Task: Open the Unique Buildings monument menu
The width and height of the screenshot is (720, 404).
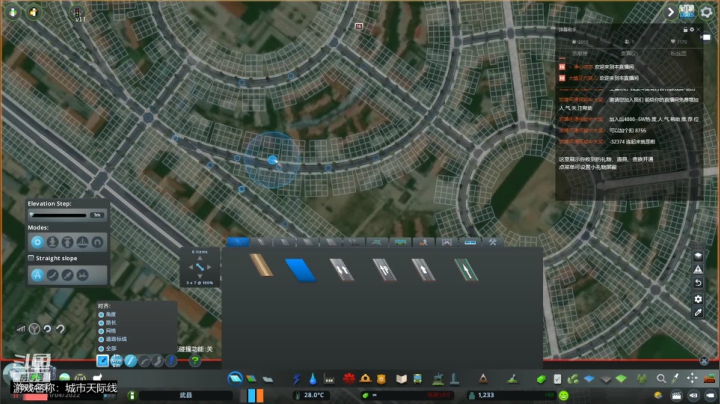Action: click(x=454, y=378)
